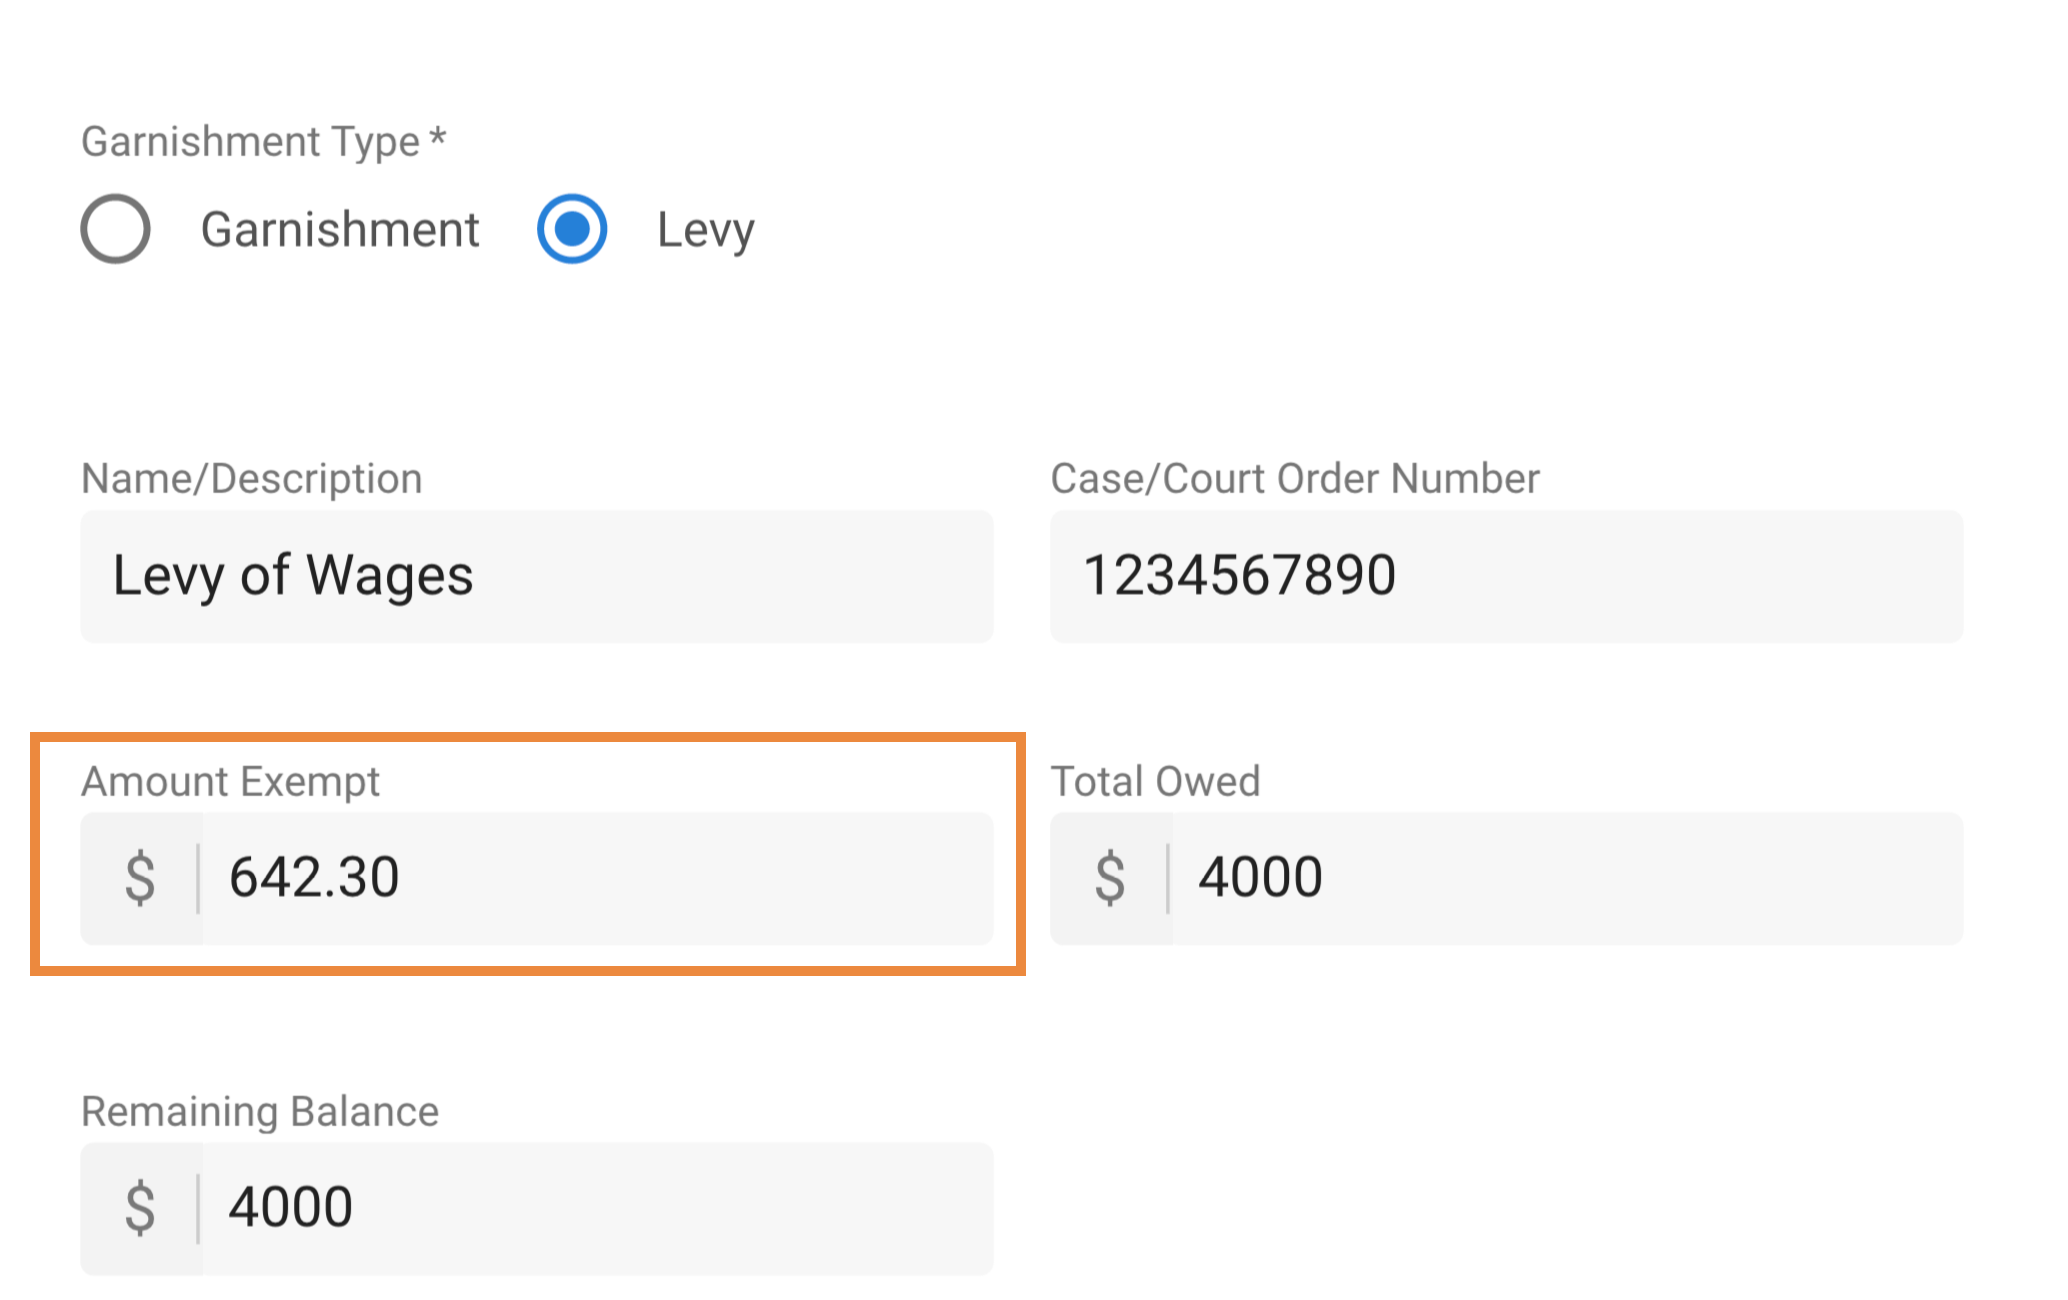Click the Name/Description field label
The width and height of the screenshot is (2068, 1300).
252,479
